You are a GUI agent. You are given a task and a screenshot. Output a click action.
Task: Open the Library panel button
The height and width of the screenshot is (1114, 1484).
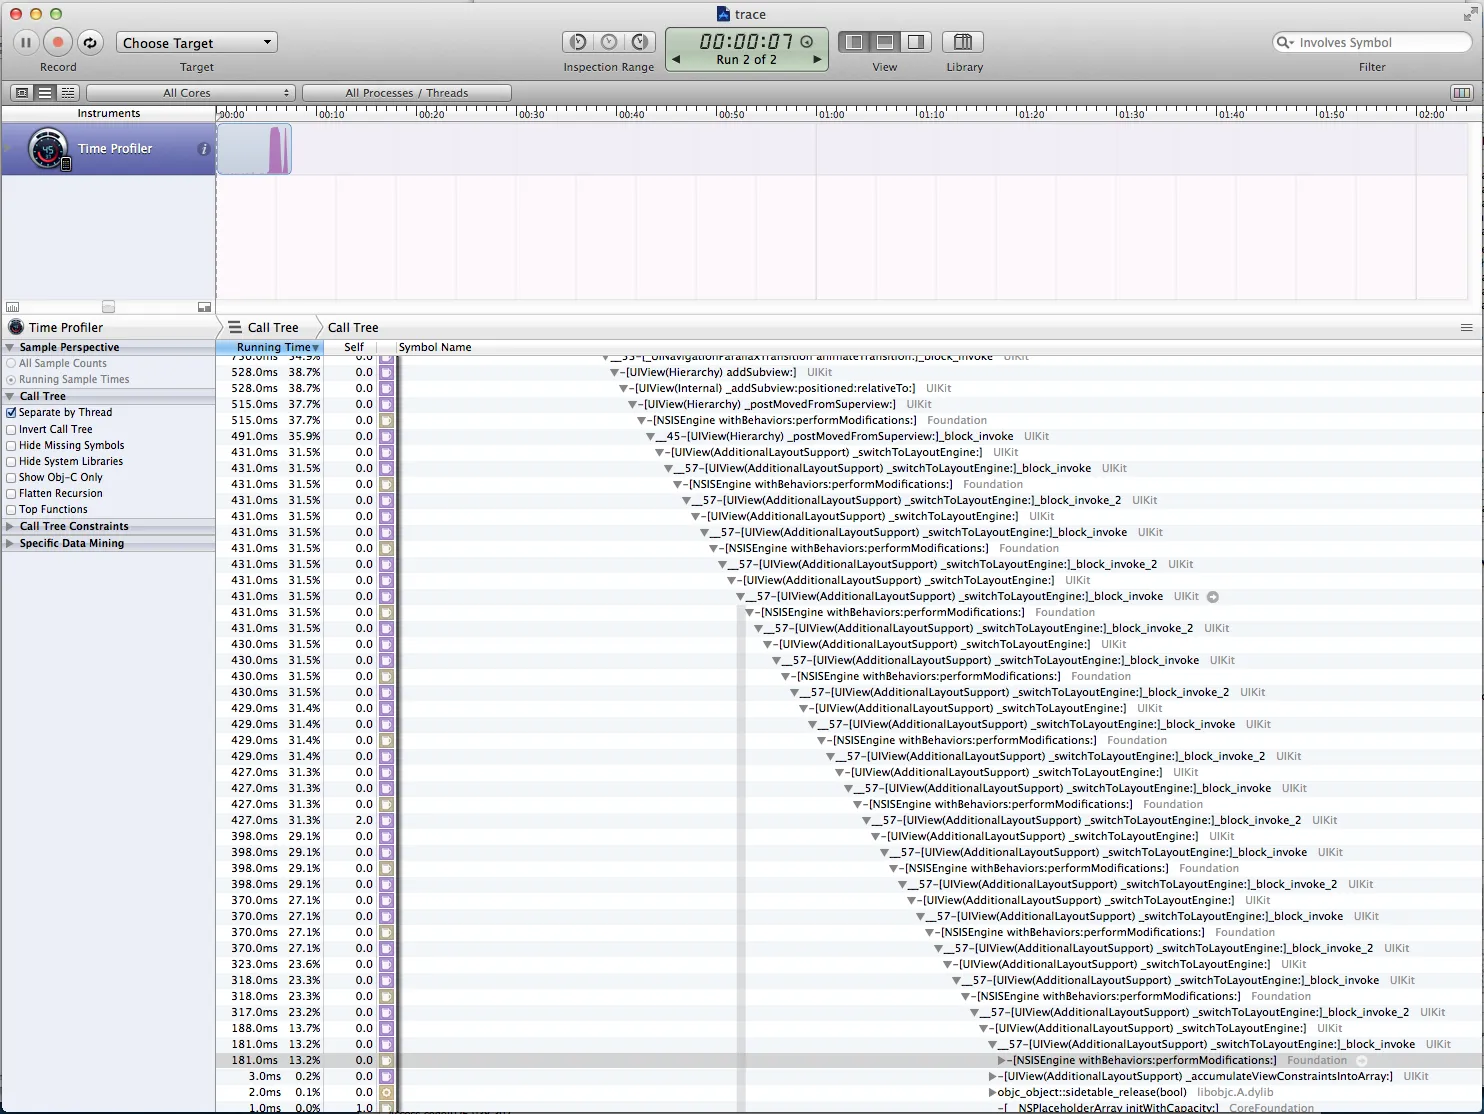click(x=963, y=42)
